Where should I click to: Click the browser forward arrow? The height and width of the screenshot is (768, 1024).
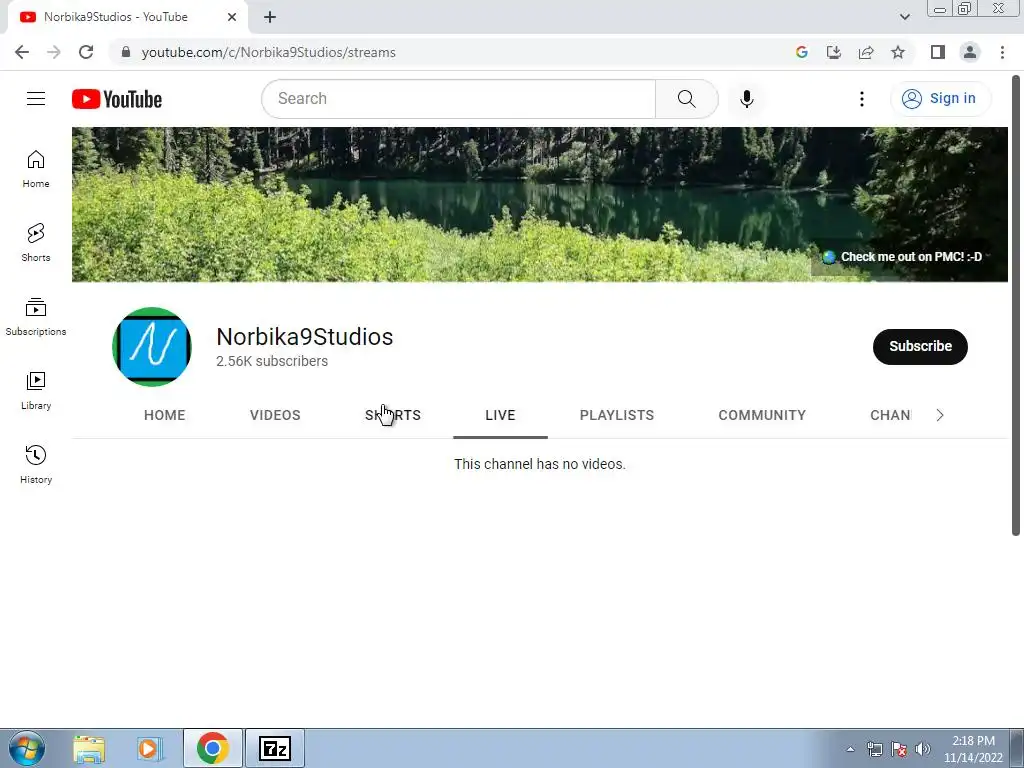[54, 52]
